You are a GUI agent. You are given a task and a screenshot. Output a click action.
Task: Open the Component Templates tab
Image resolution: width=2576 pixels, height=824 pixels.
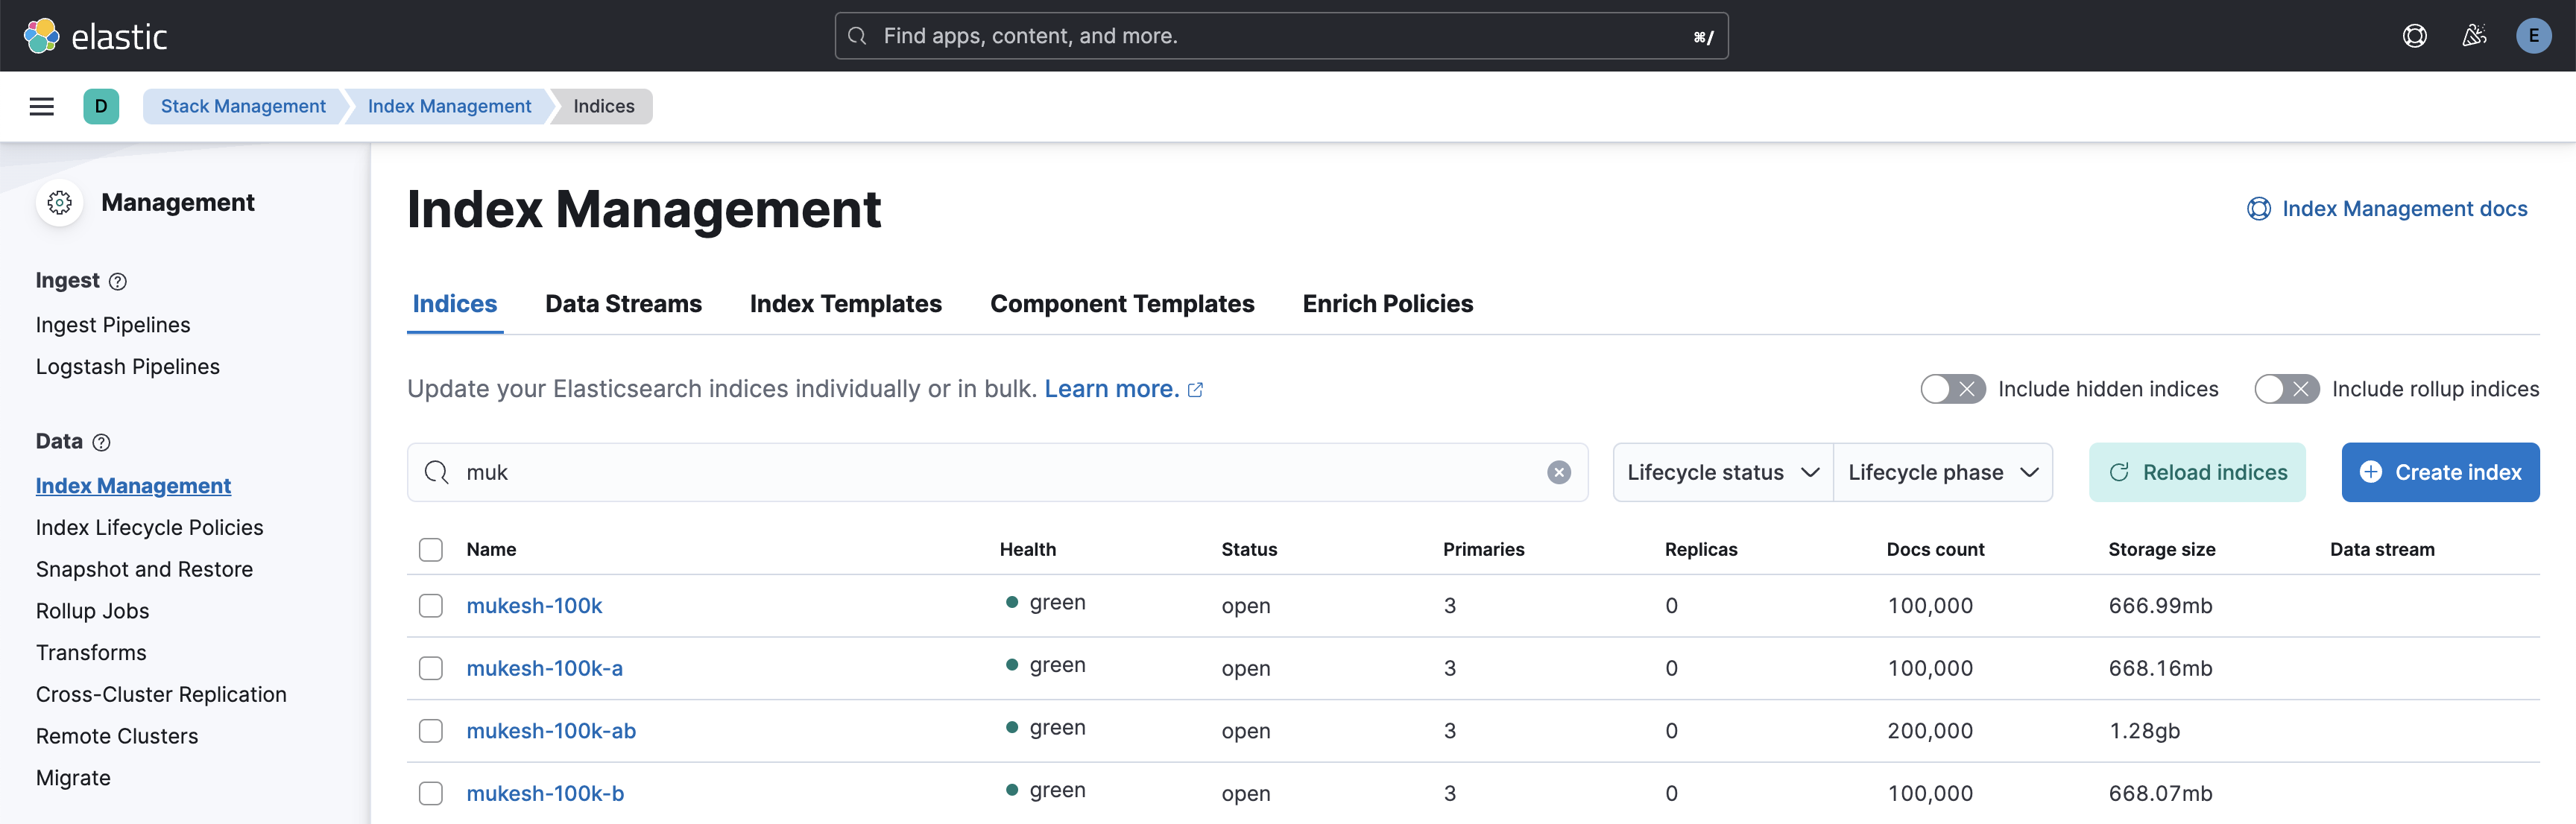coord(1121,304)
